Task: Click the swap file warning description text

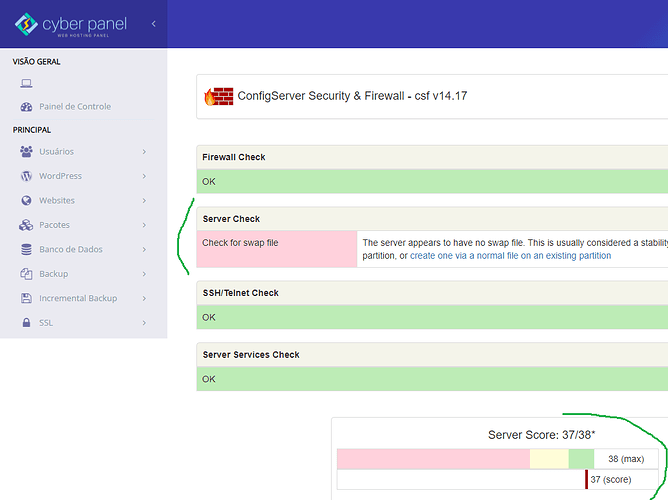Action: point(515,249)
